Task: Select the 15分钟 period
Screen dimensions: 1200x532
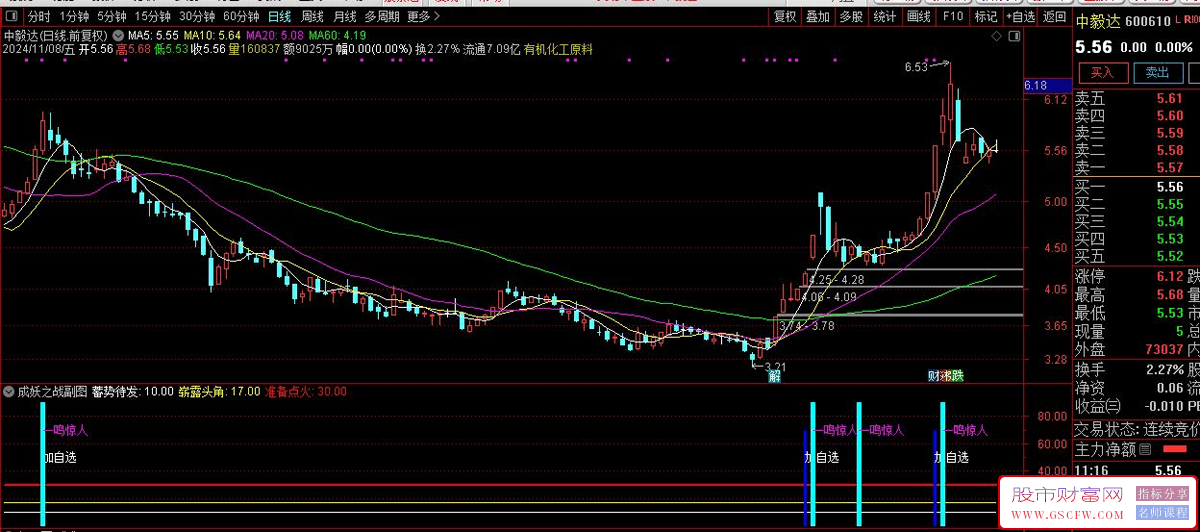Action: 153,17
